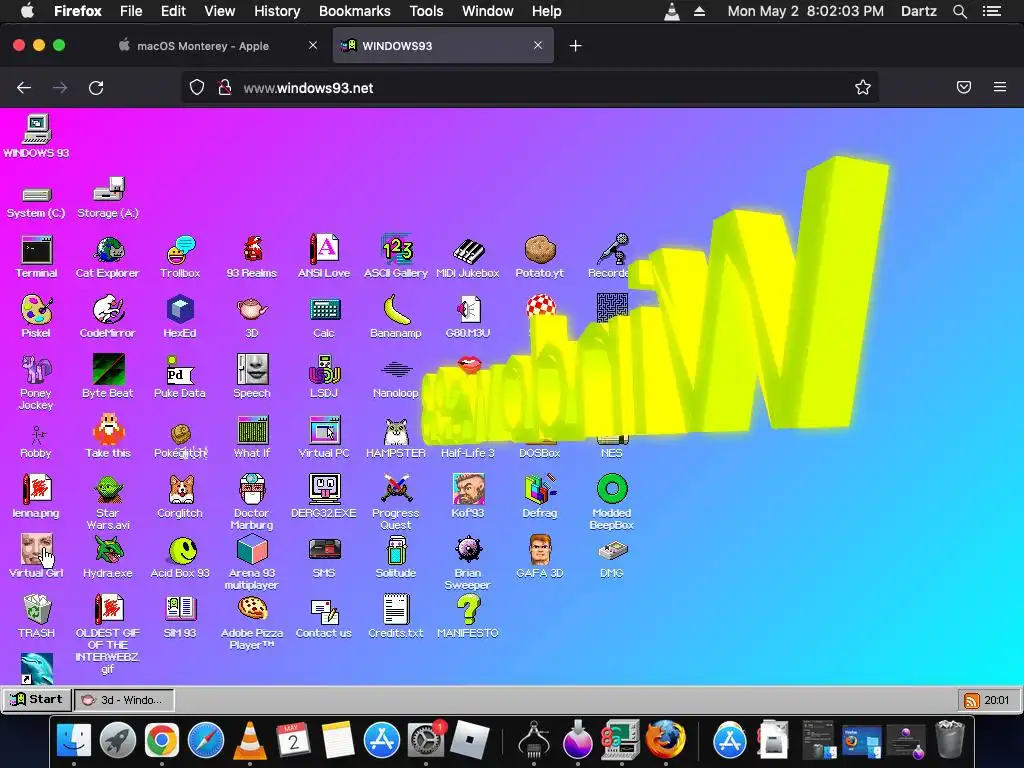Open Chrome from the Dock
Viewport: 1024px width, 768px height.
click(161, 741)
